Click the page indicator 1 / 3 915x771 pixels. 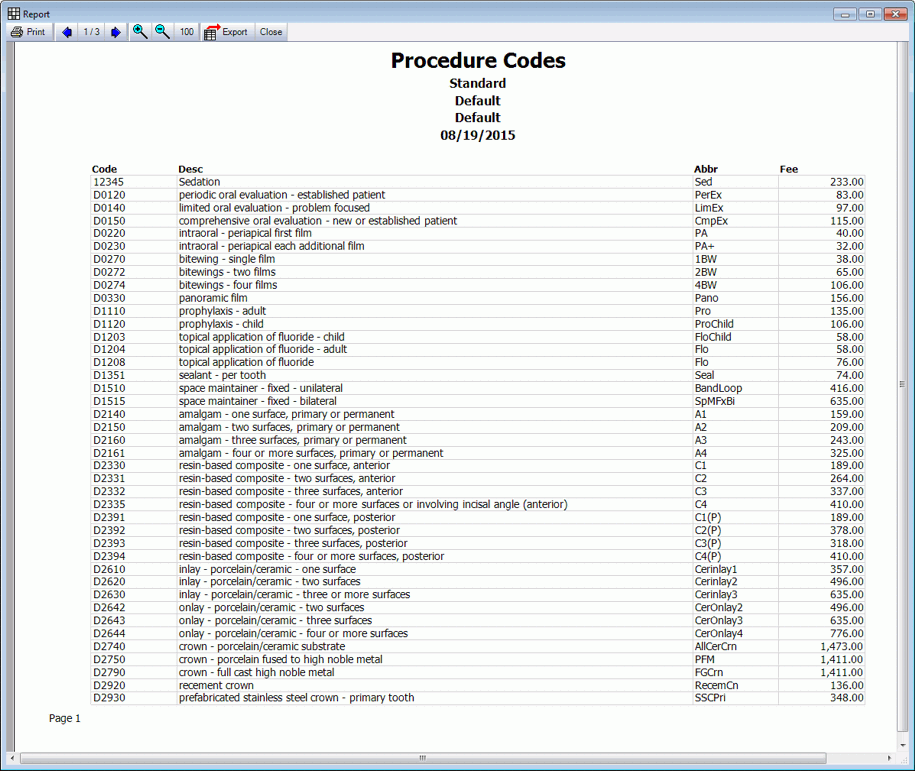pos(92,32)
